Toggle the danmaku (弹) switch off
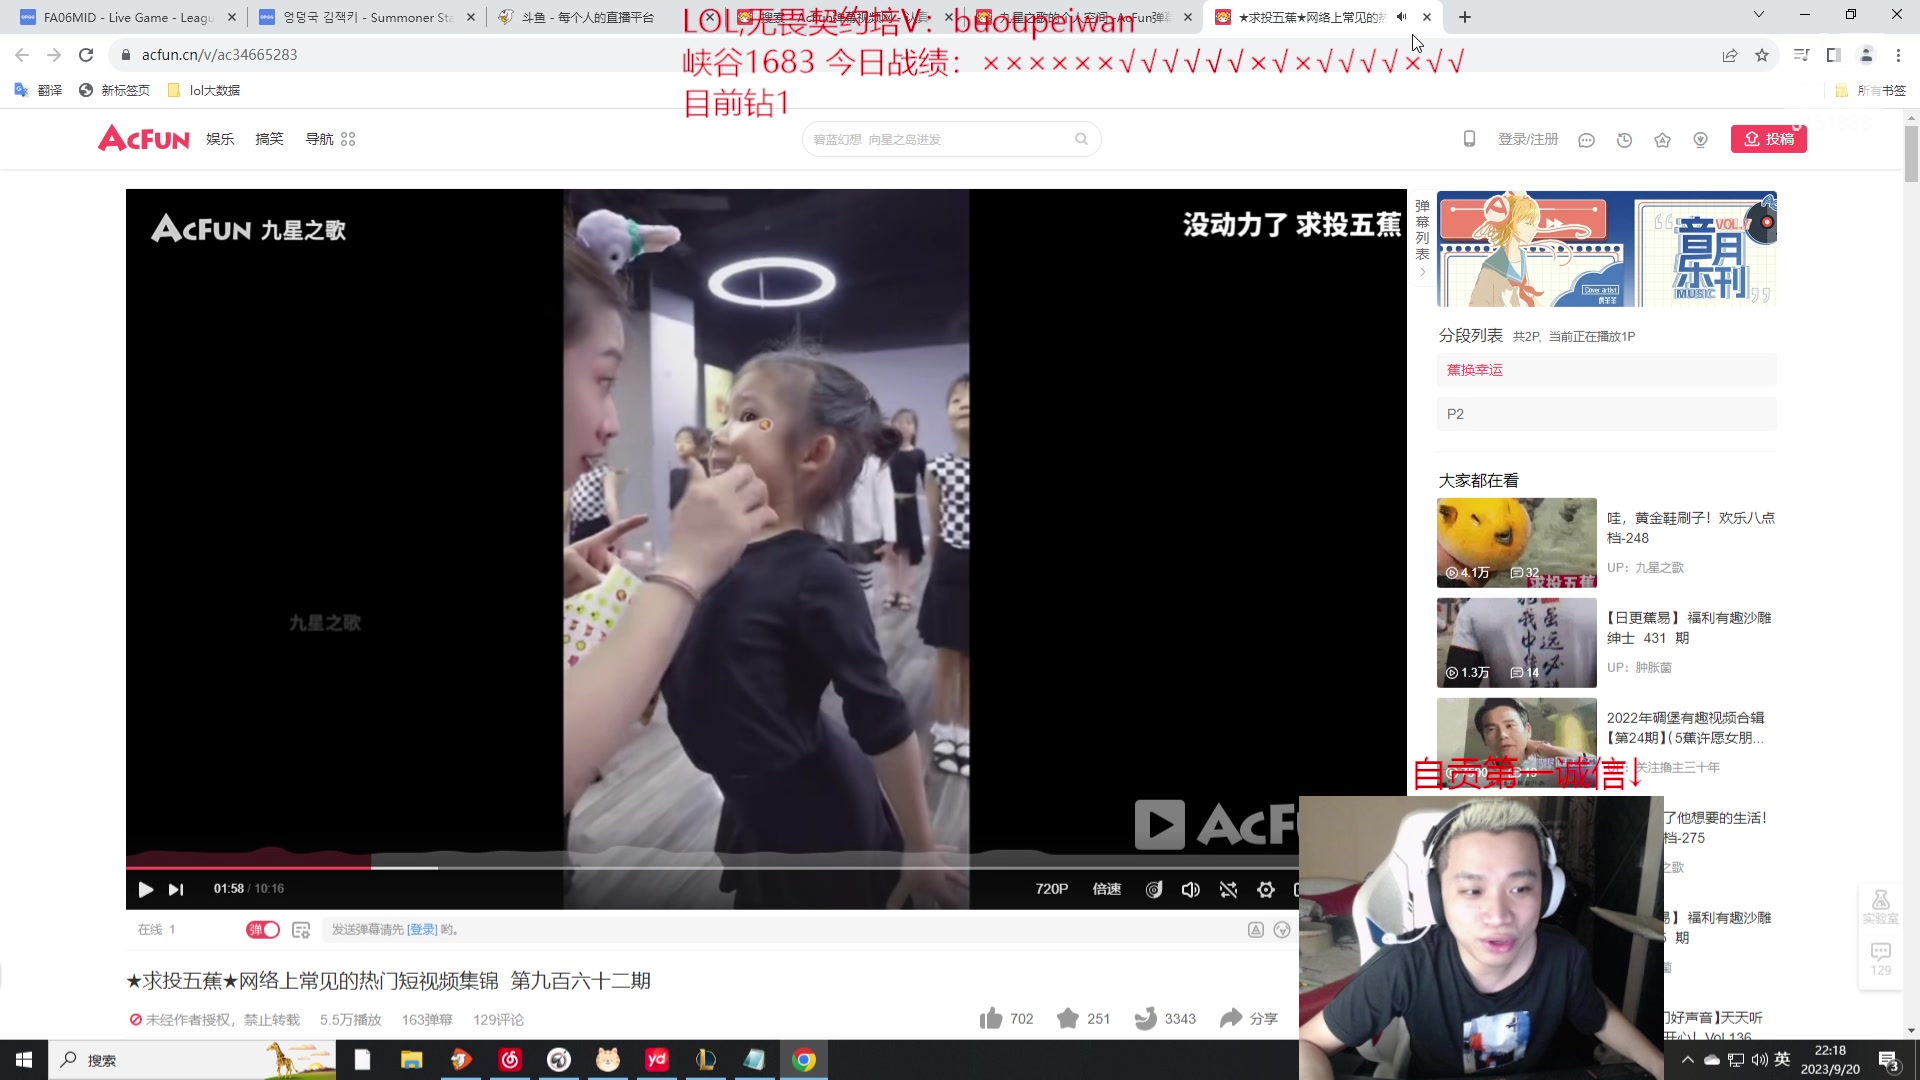 click(263, 929)
